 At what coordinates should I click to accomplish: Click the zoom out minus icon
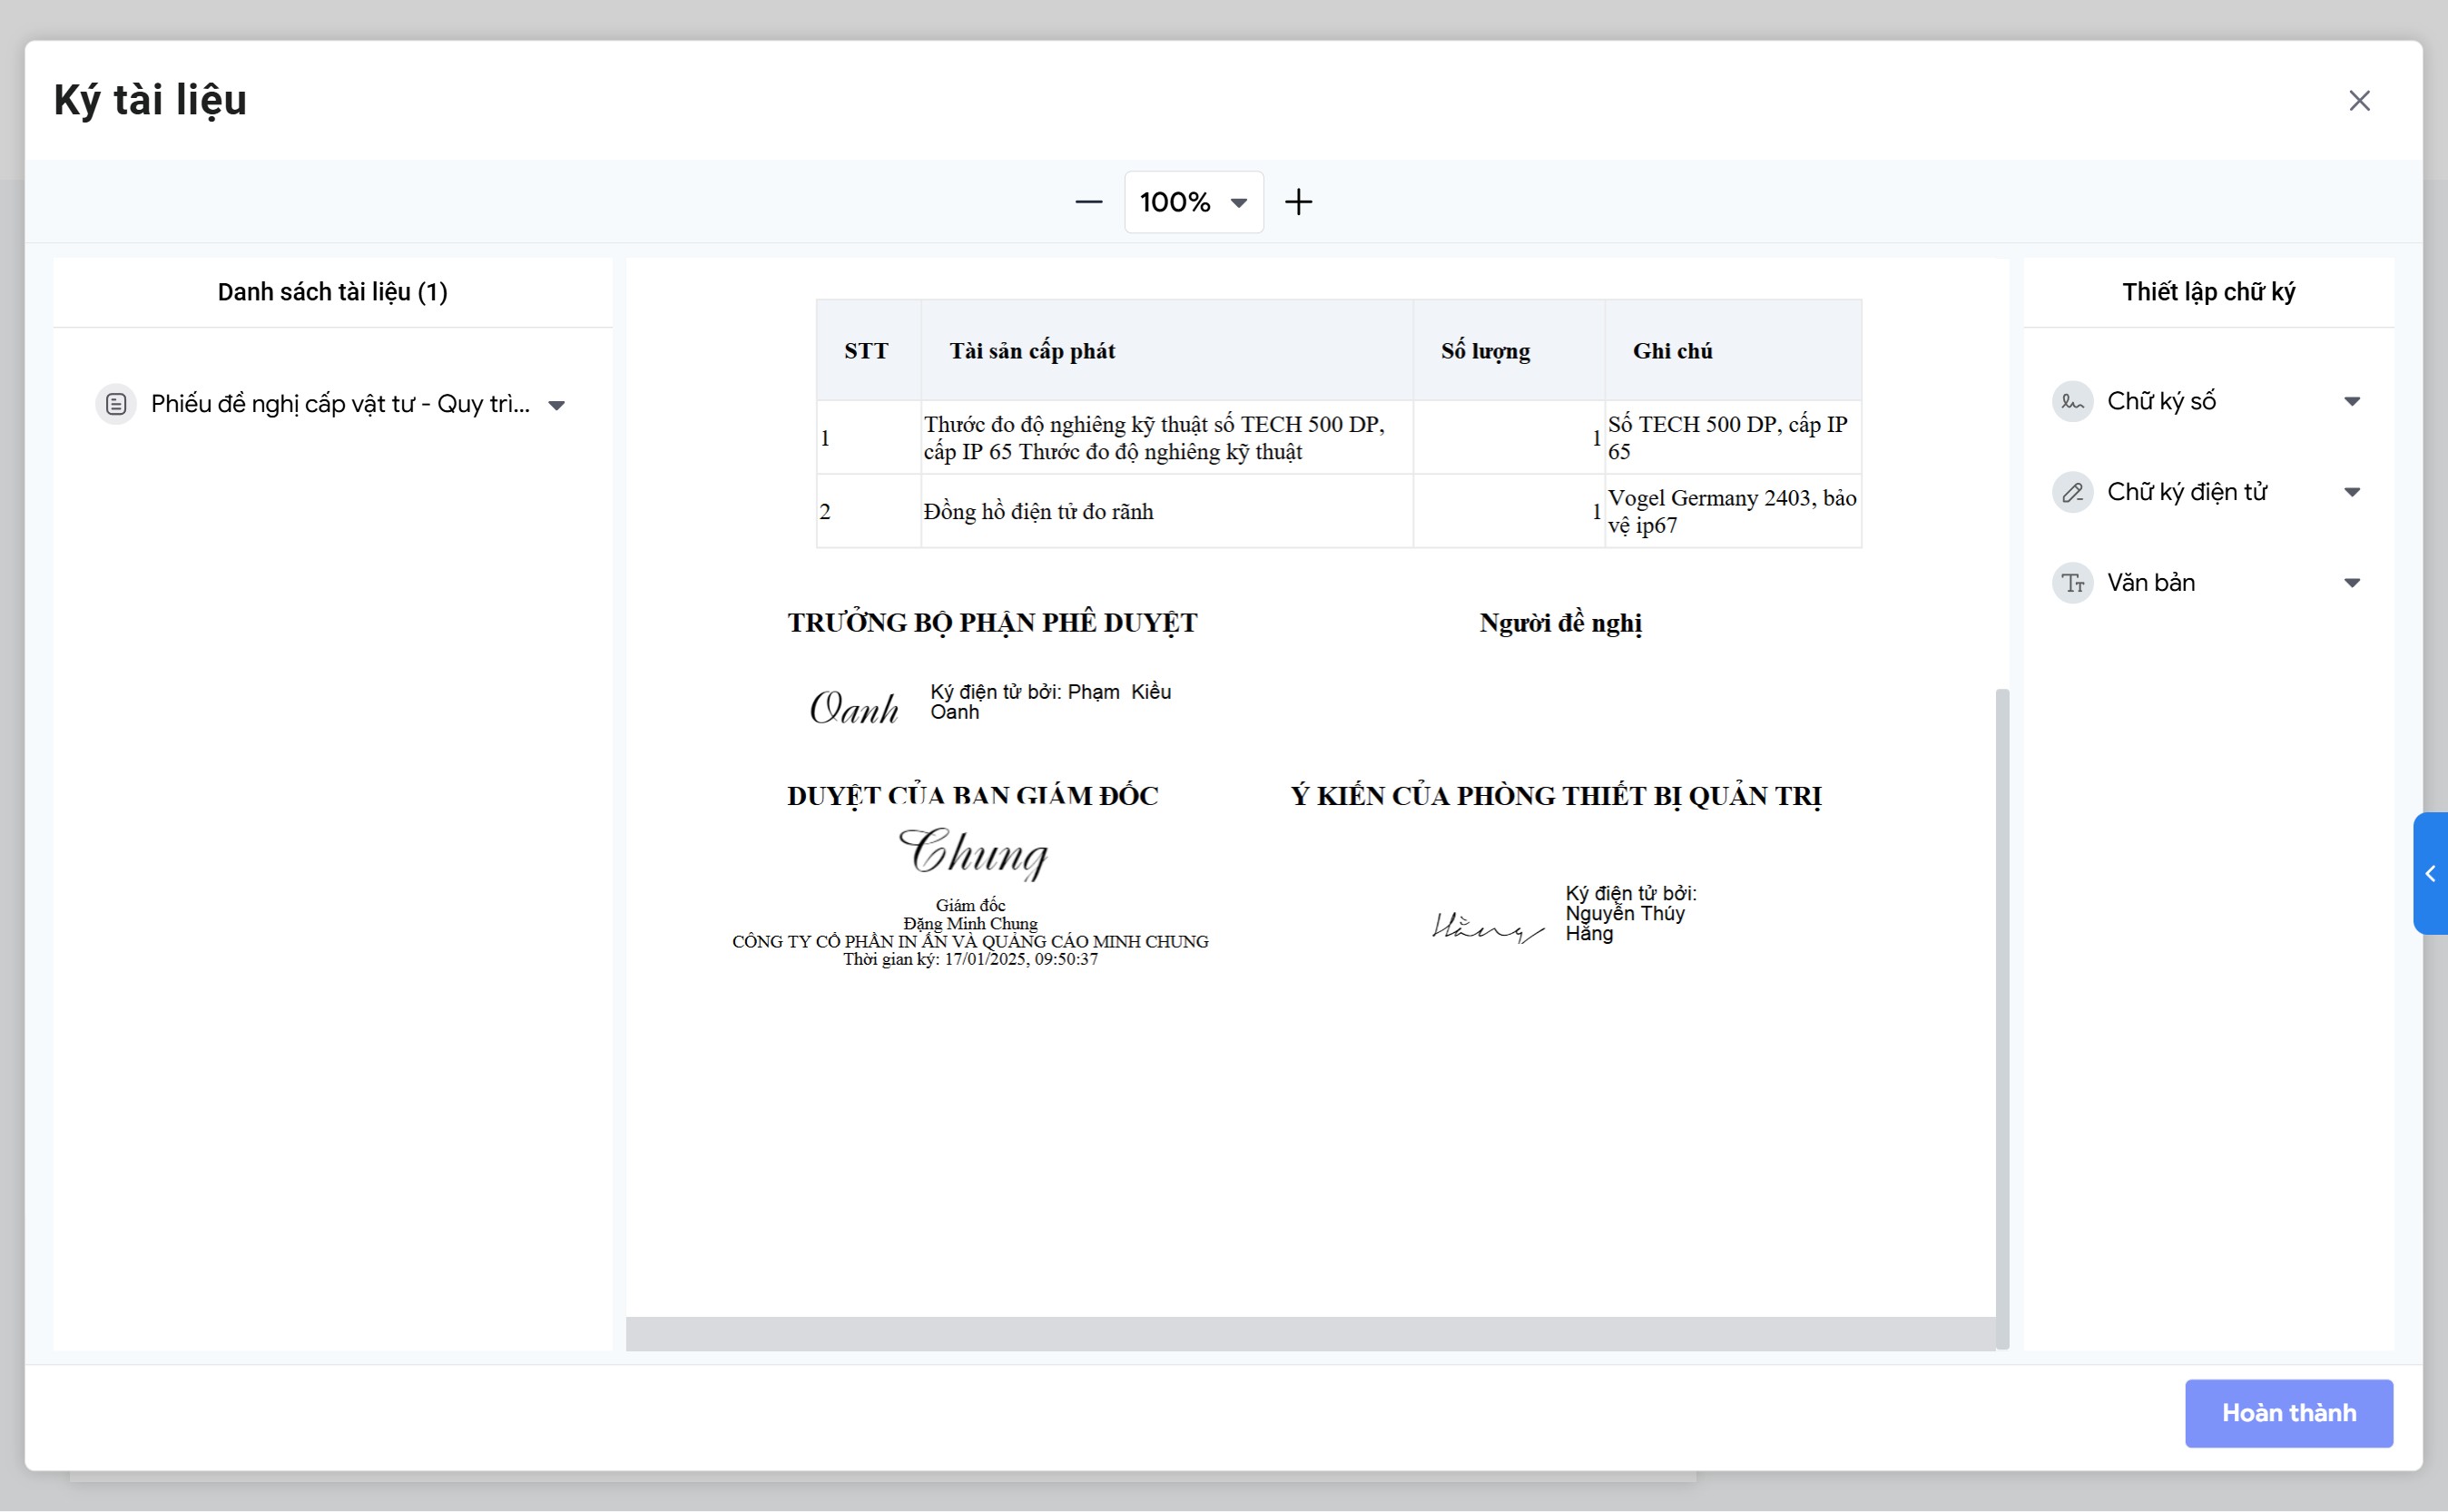(1088, 202)
